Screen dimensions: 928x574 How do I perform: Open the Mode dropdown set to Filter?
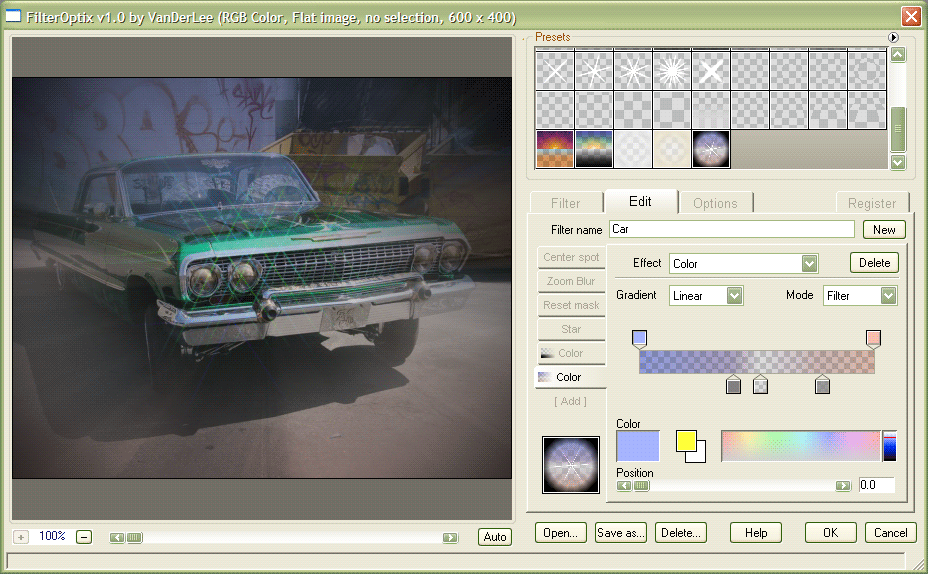[888, 296]
